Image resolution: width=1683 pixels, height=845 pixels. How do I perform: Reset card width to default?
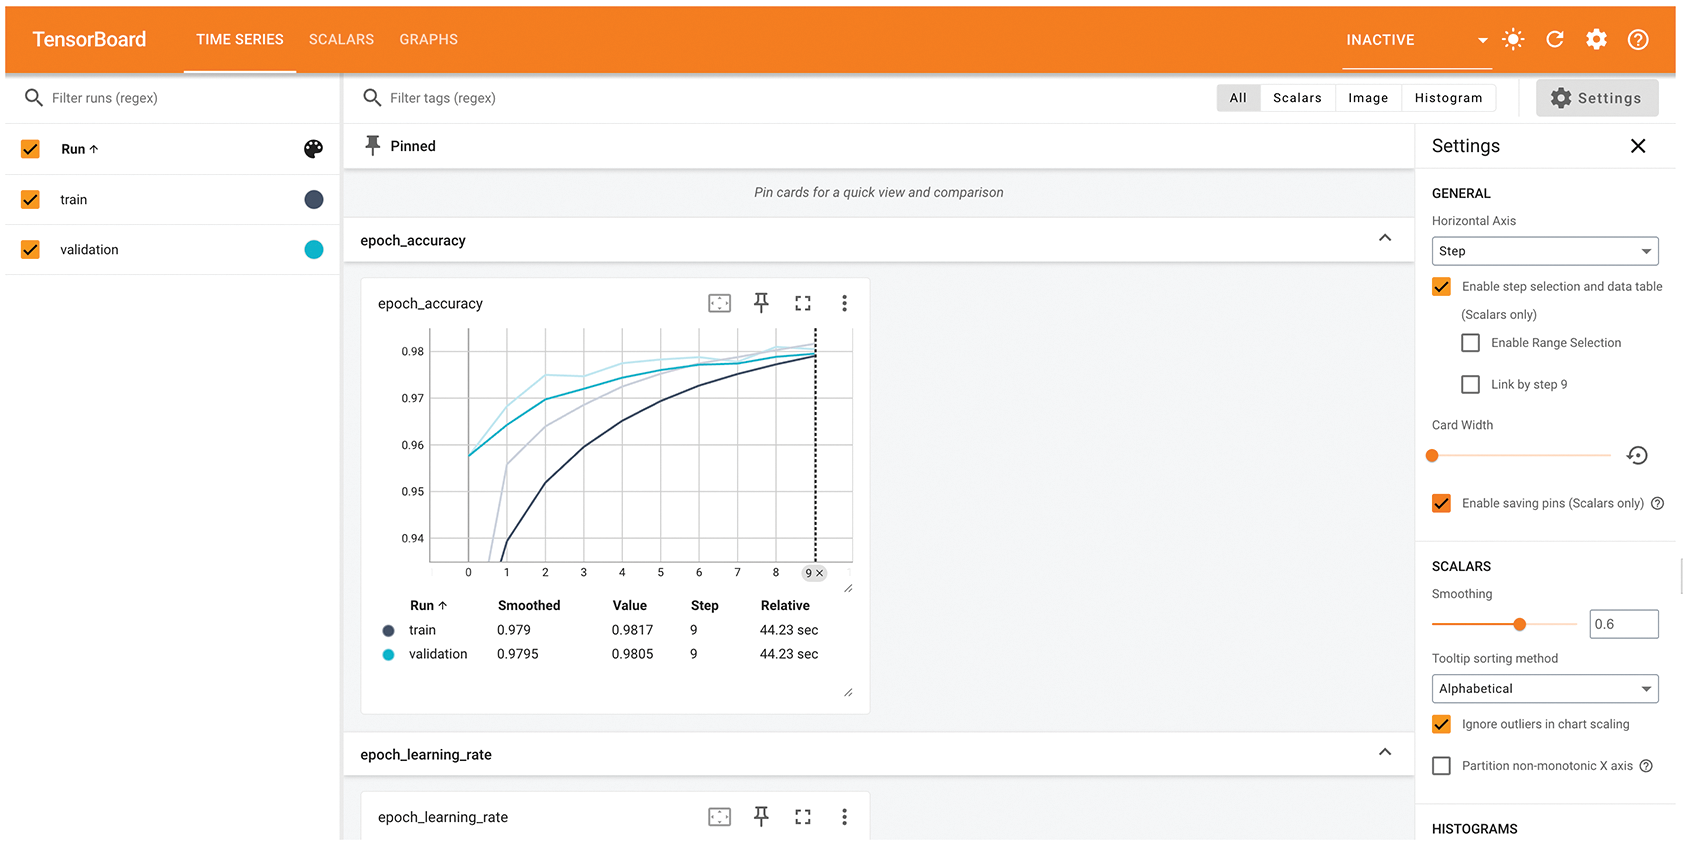pos(1637,456)
